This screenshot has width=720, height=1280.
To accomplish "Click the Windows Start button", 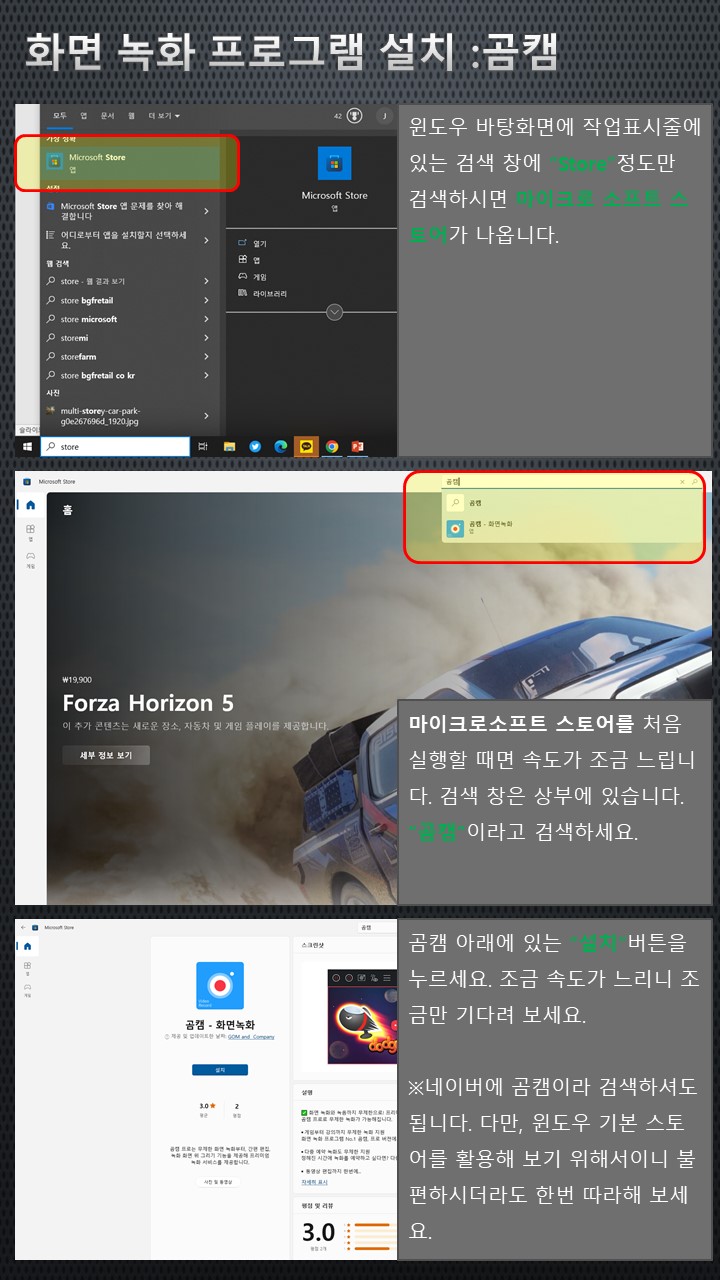I will pos(27,447).
